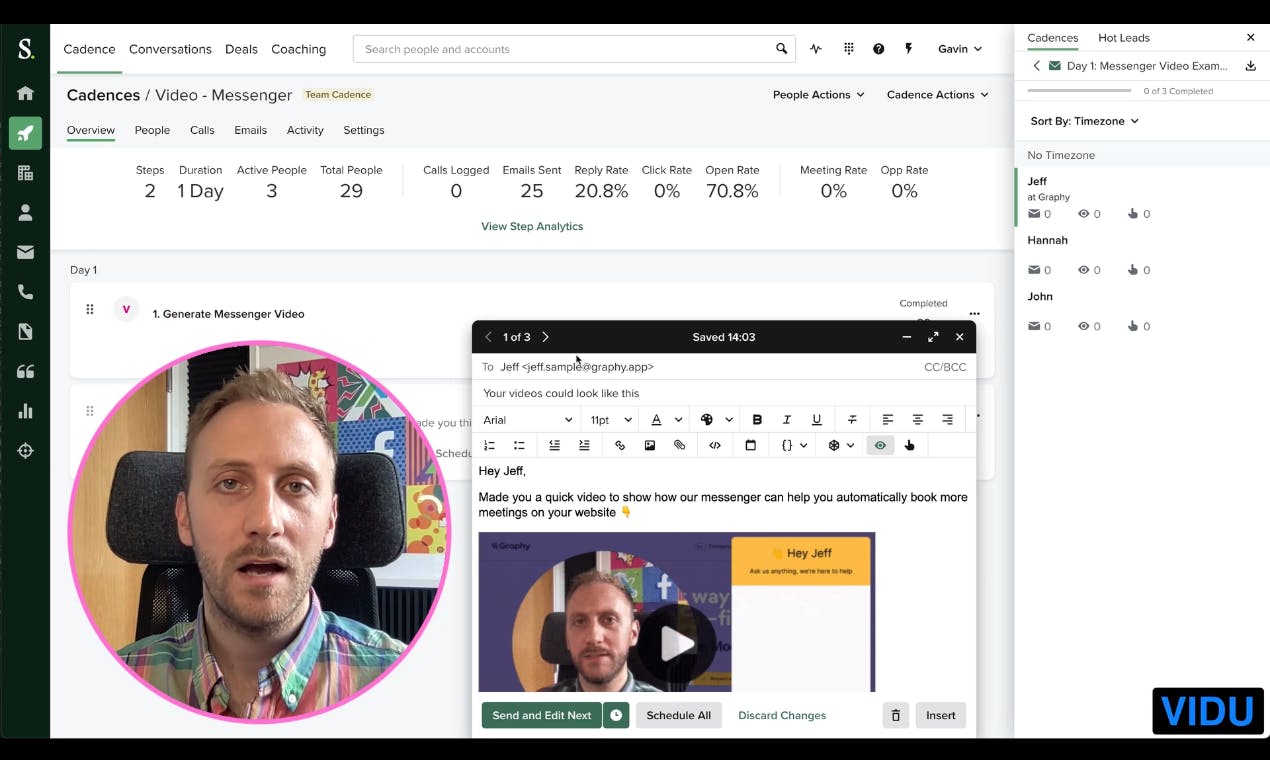Open the apps grid icon in top bar

point(849,49)
